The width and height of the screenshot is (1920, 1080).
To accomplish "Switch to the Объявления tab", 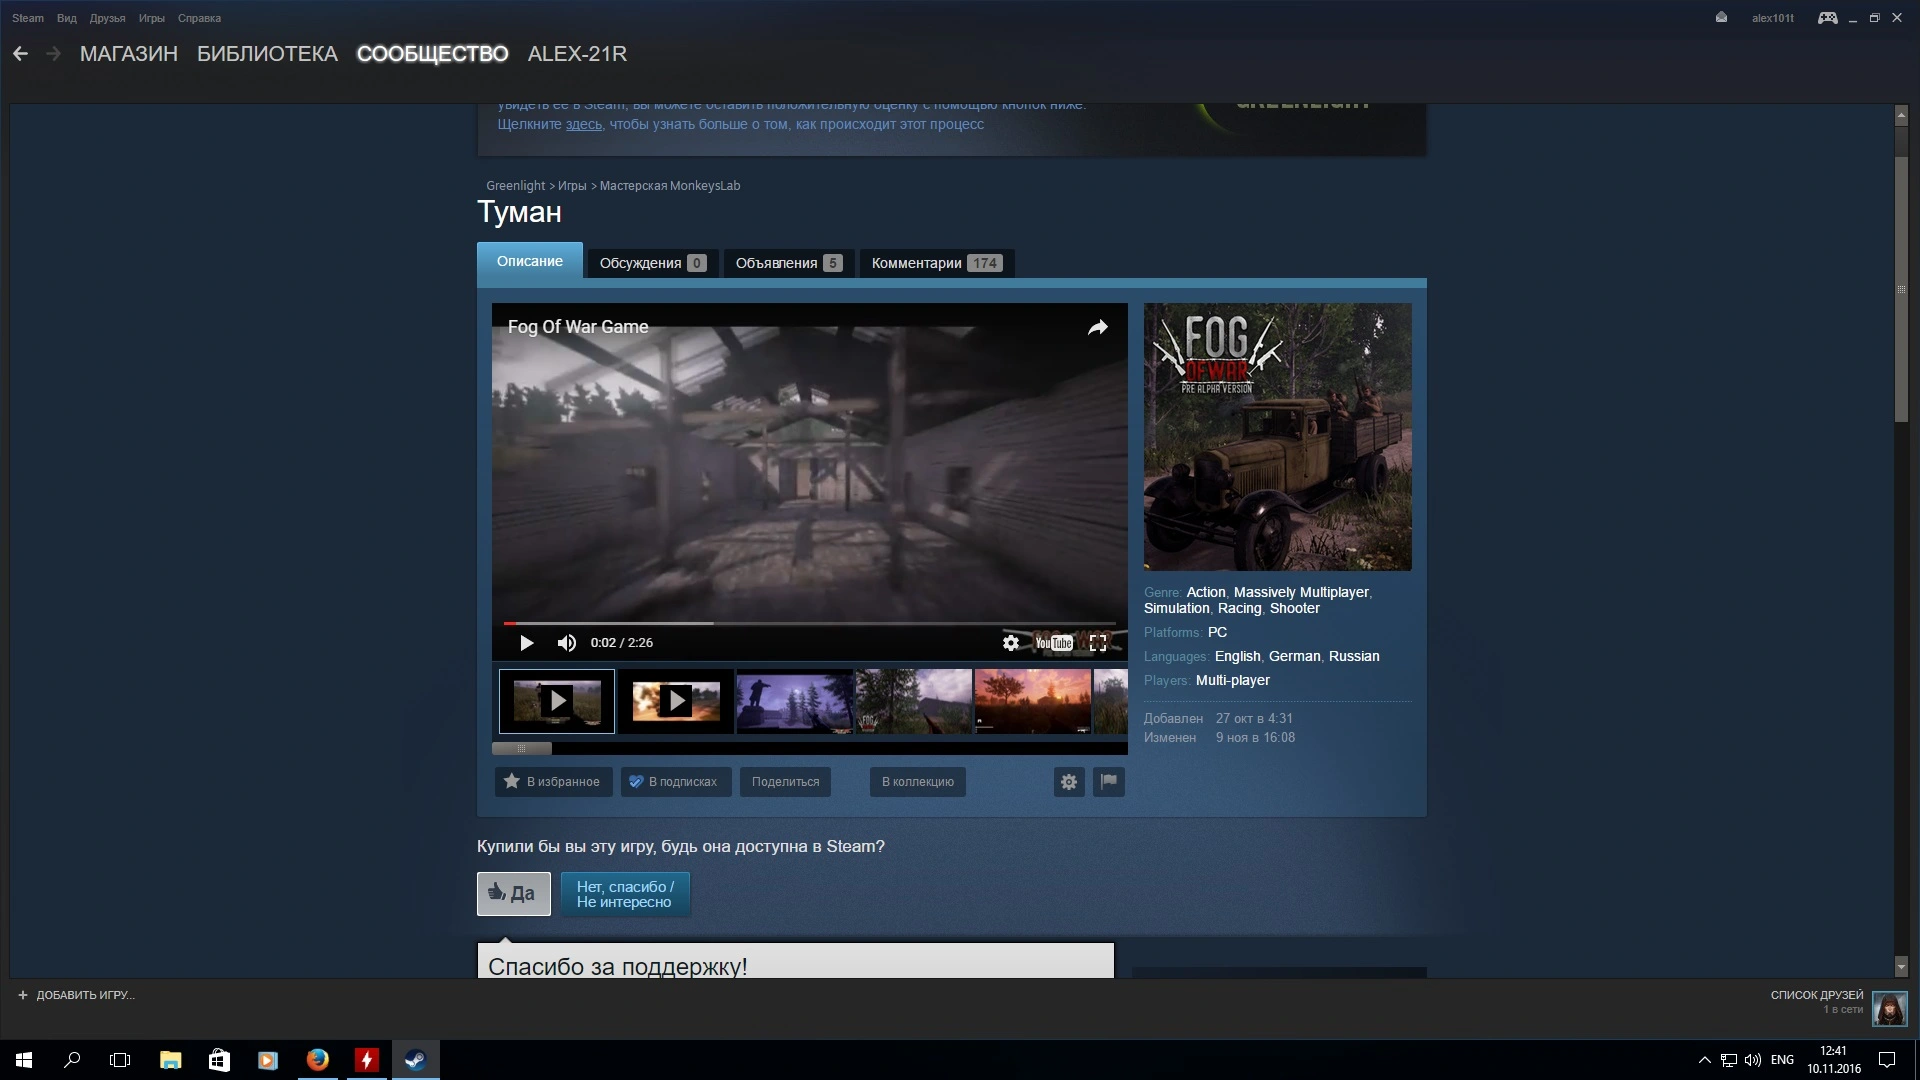I will coord(789,263).
